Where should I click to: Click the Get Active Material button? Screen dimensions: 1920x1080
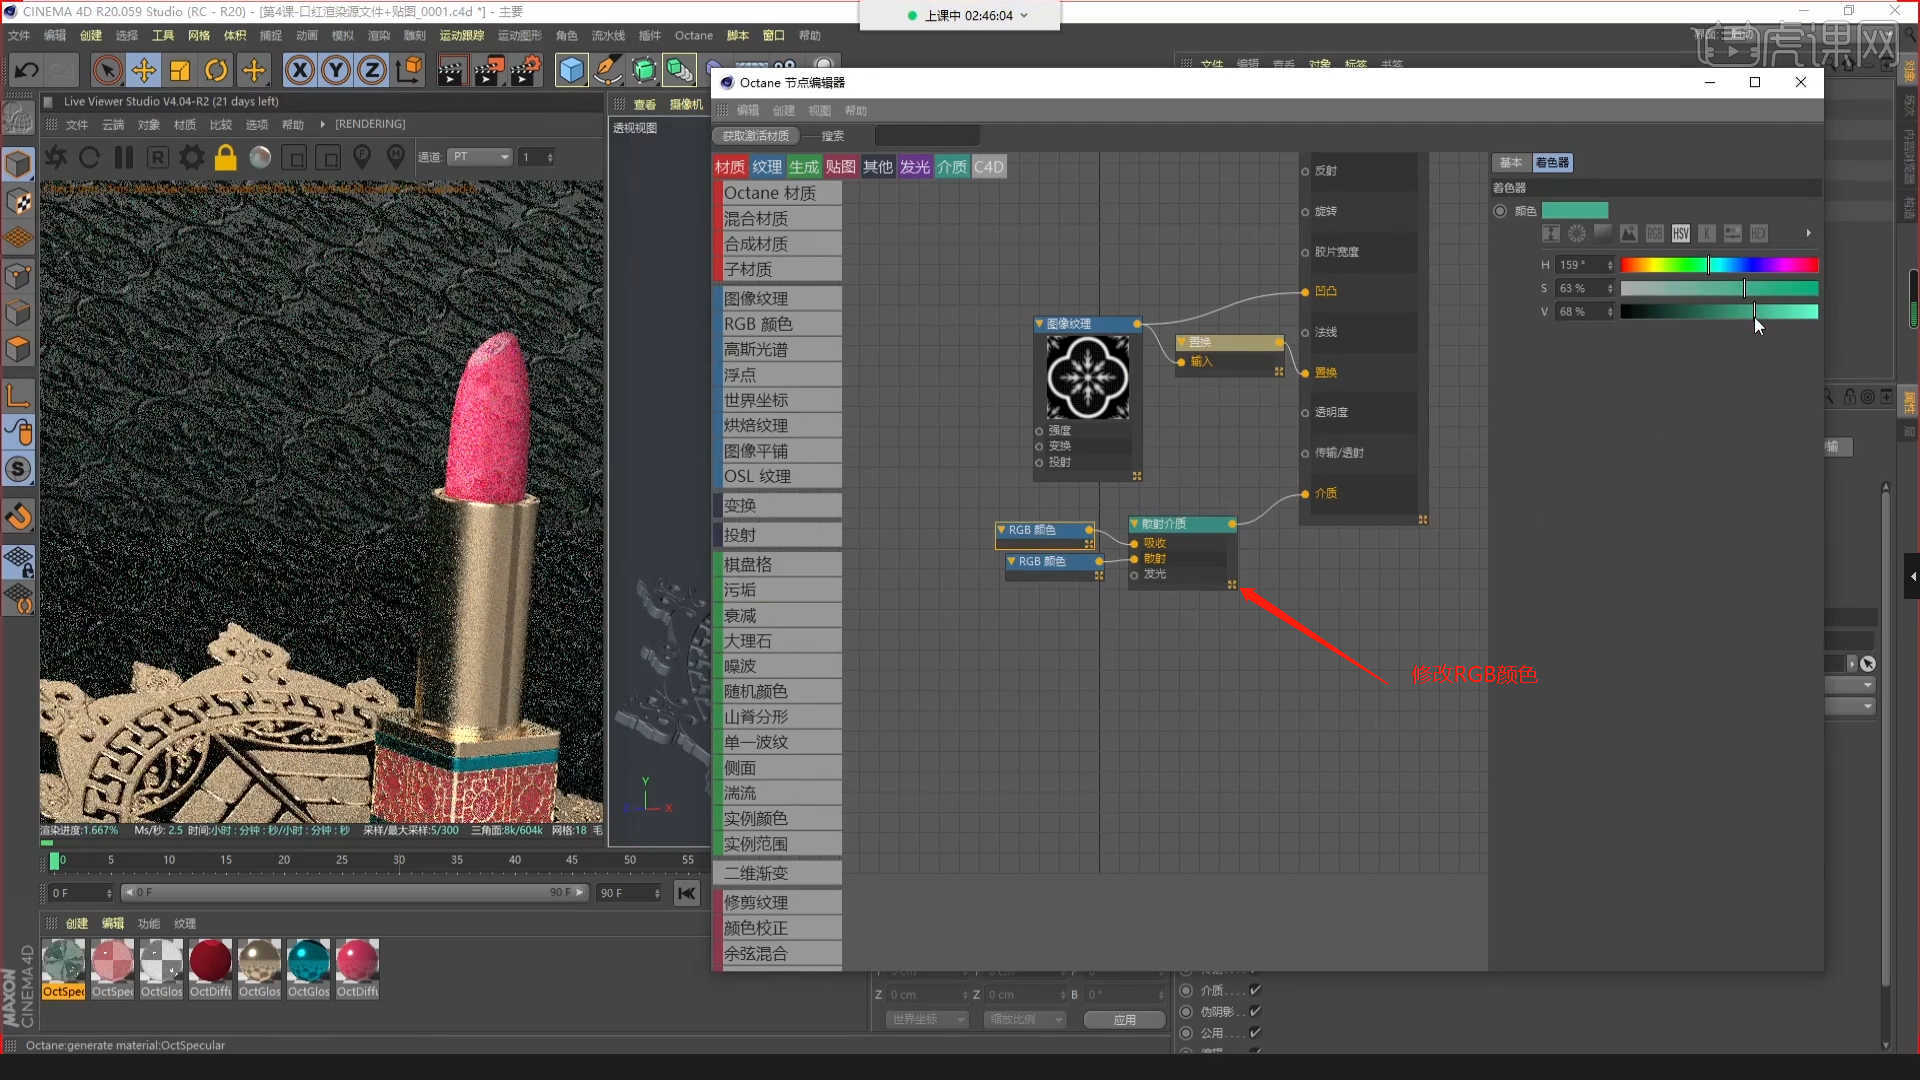(756, 136)
